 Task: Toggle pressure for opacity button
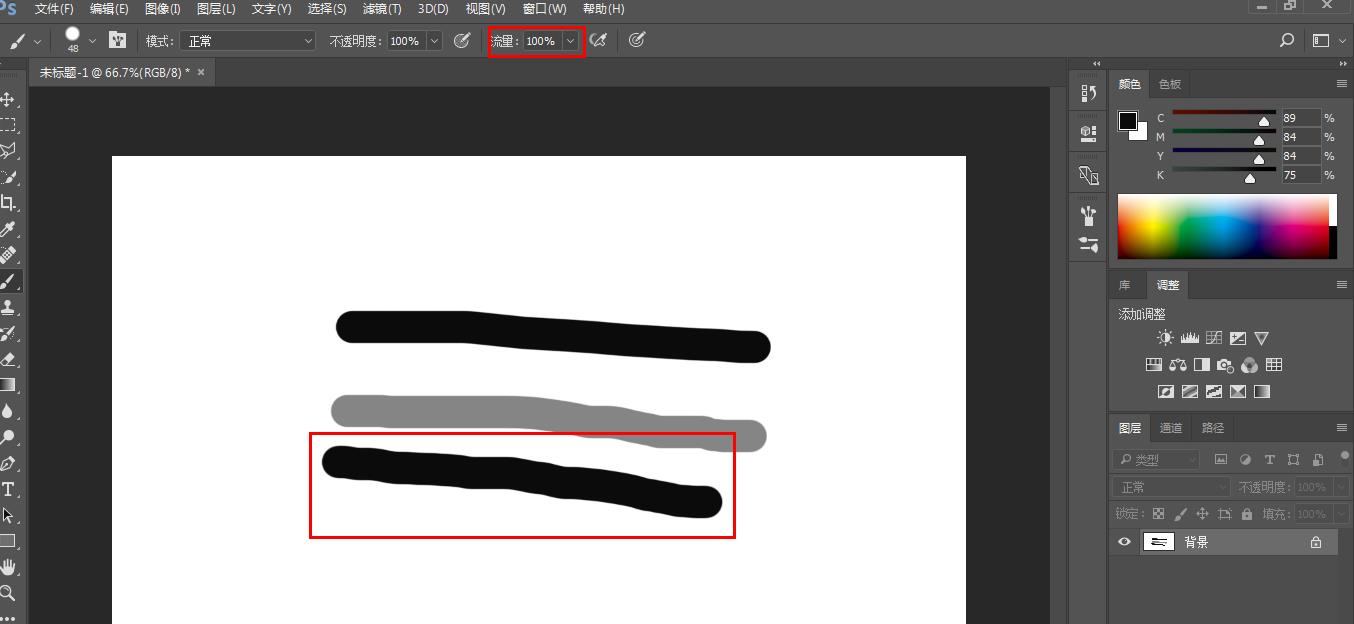pyautogui.click(x=462, y=41)
